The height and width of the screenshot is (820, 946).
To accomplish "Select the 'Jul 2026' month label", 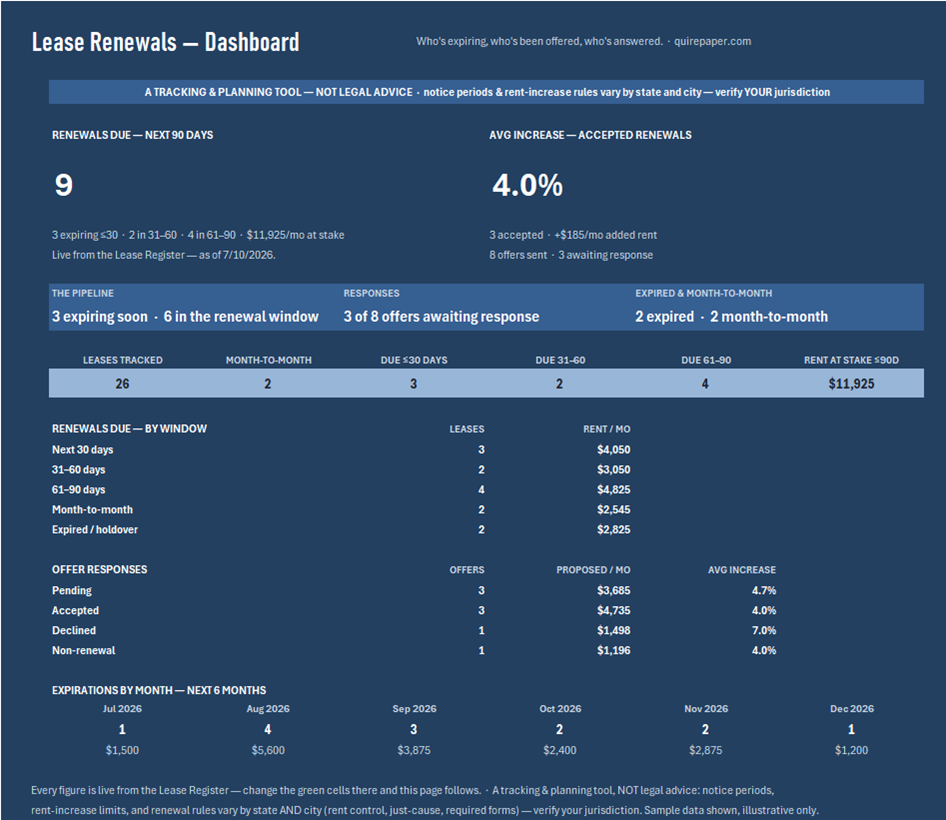I will click(x=122, y=708).
